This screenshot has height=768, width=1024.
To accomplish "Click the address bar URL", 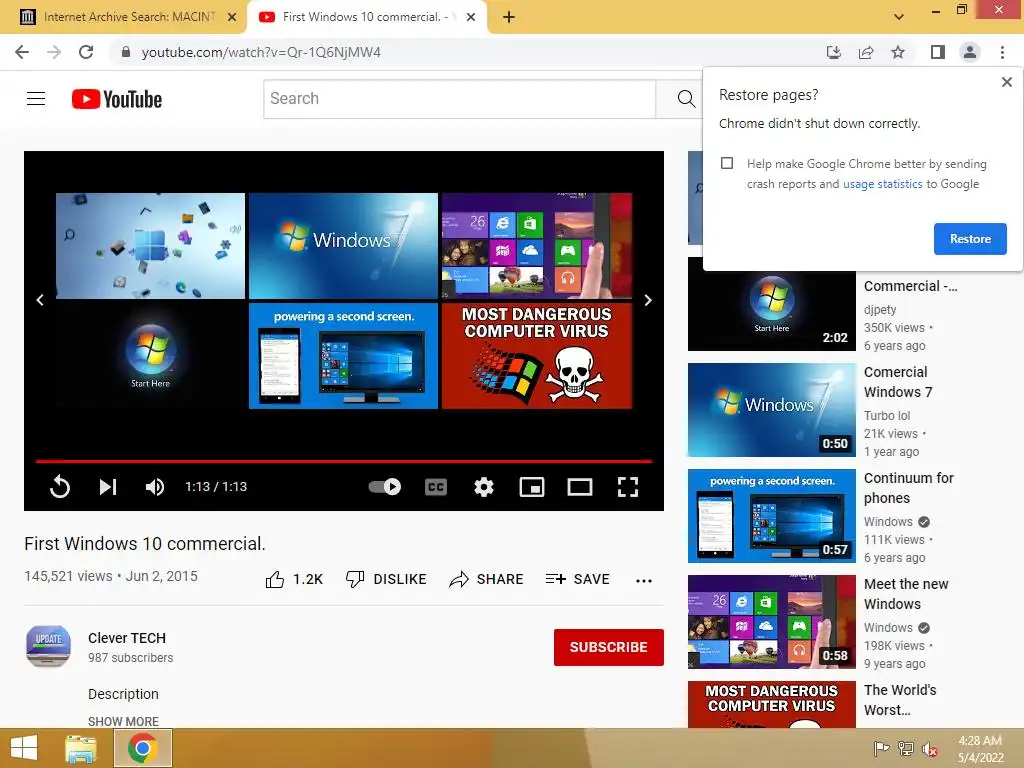I will tap(261, 52).
